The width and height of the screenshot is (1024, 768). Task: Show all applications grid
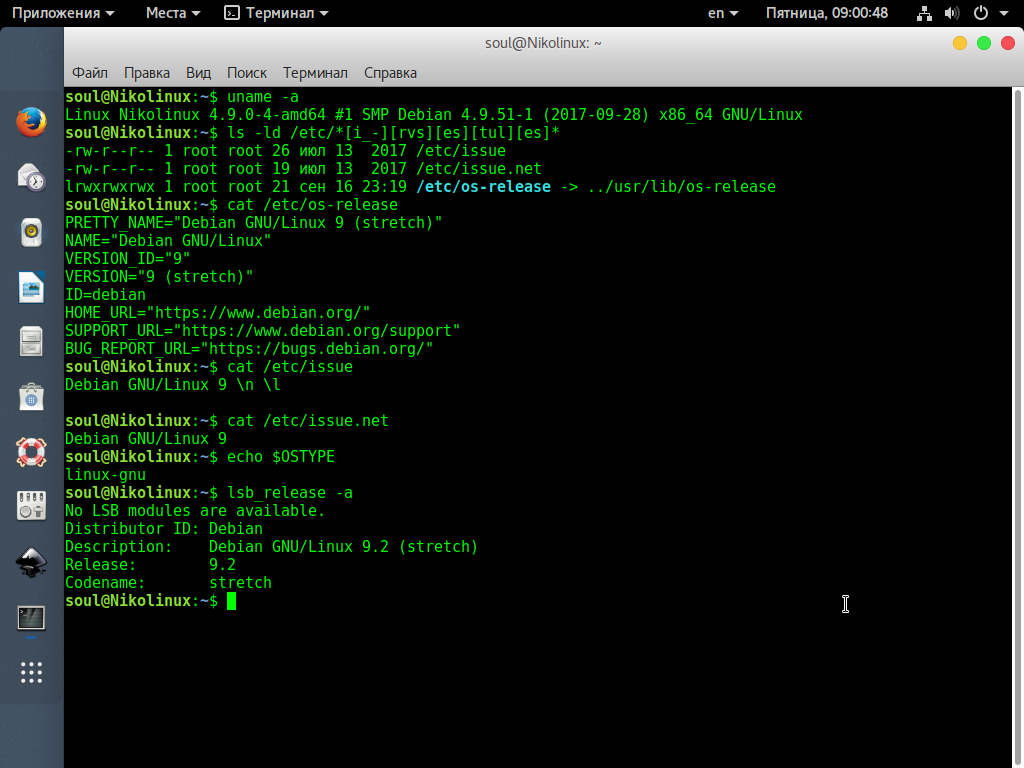(x=31, y=673)
